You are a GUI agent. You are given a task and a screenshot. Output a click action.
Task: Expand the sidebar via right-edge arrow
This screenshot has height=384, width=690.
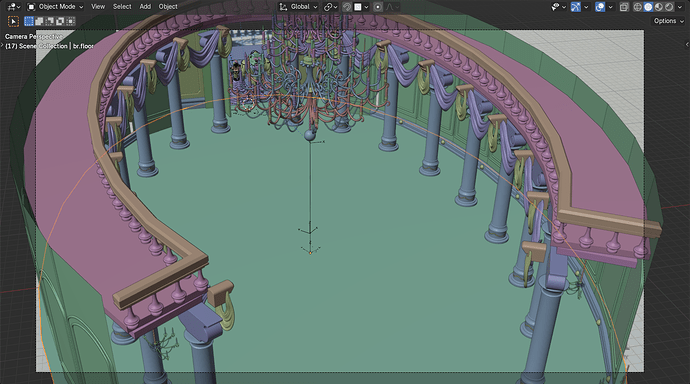point(687,44)
